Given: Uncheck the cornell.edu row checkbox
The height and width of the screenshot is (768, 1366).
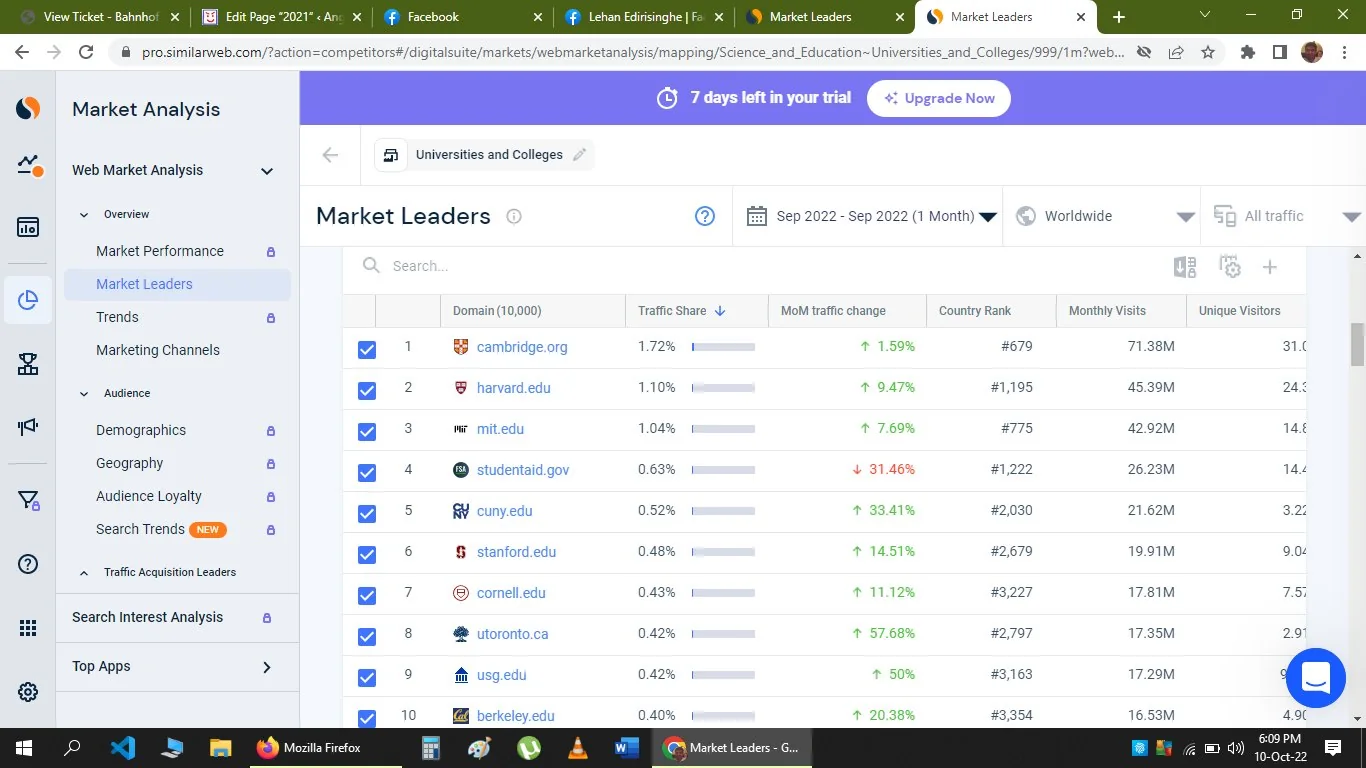Looking at the screenshot, I should point(367,595).
